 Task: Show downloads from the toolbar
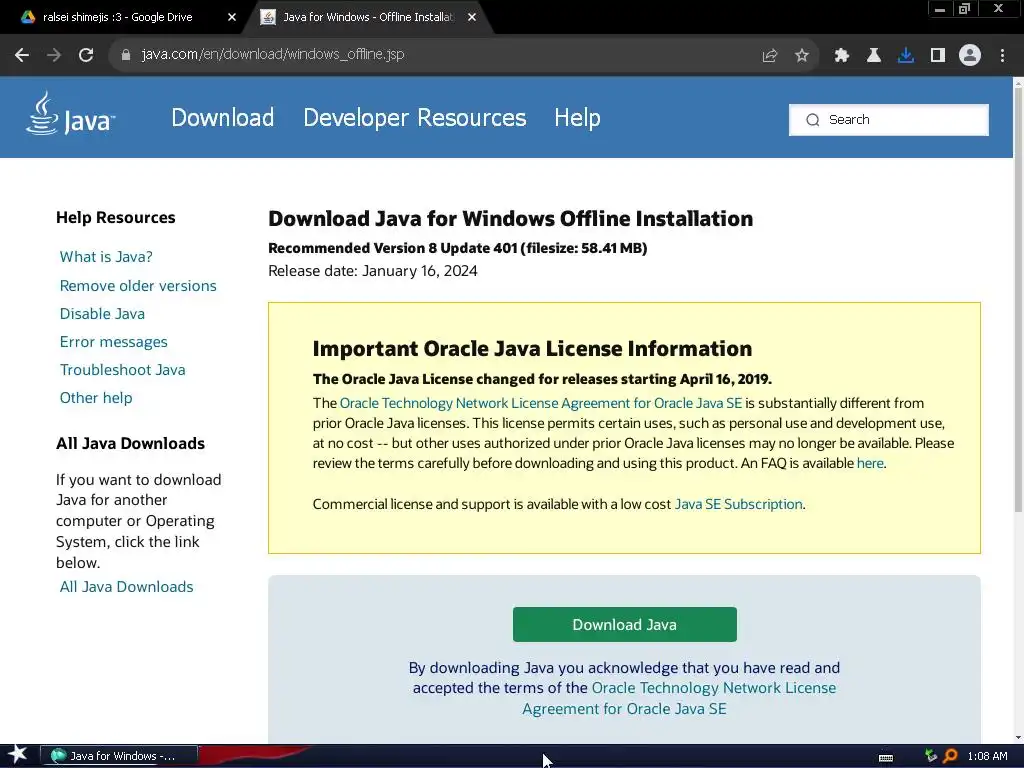point(906,56)
